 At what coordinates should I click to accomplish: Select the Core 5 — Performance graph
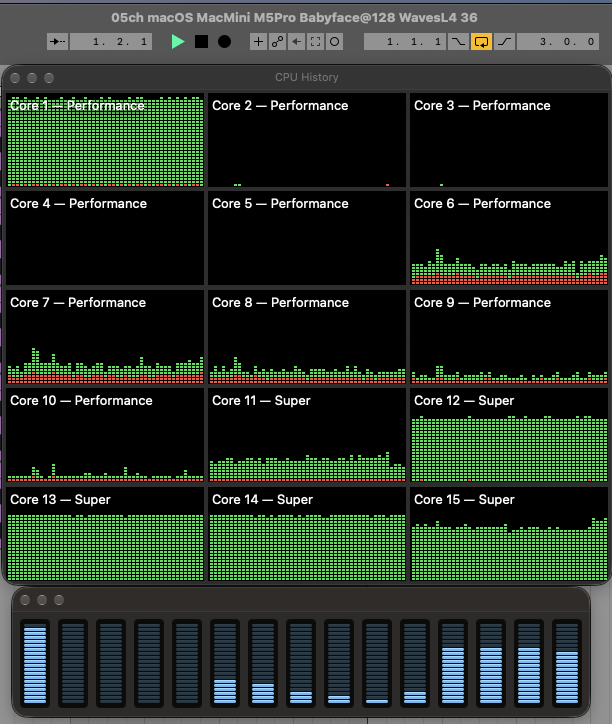click(307, 239)
